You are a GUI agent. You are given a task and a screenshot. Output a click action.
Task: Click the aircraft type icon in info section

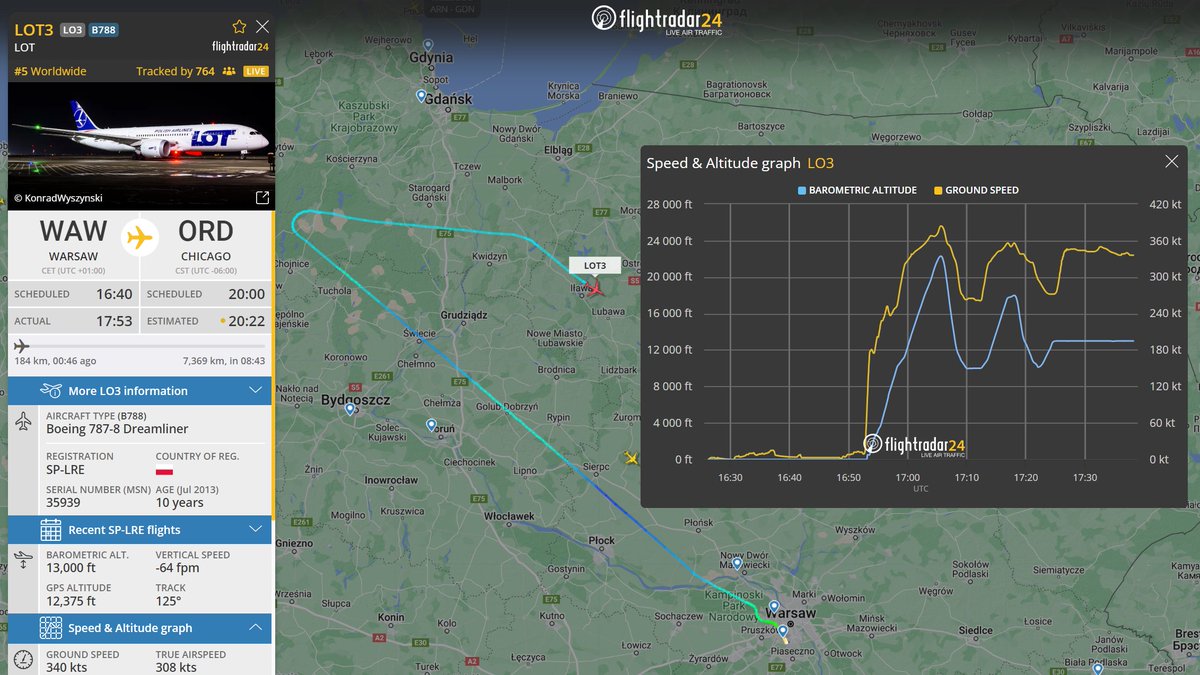(x=25, y=422)
